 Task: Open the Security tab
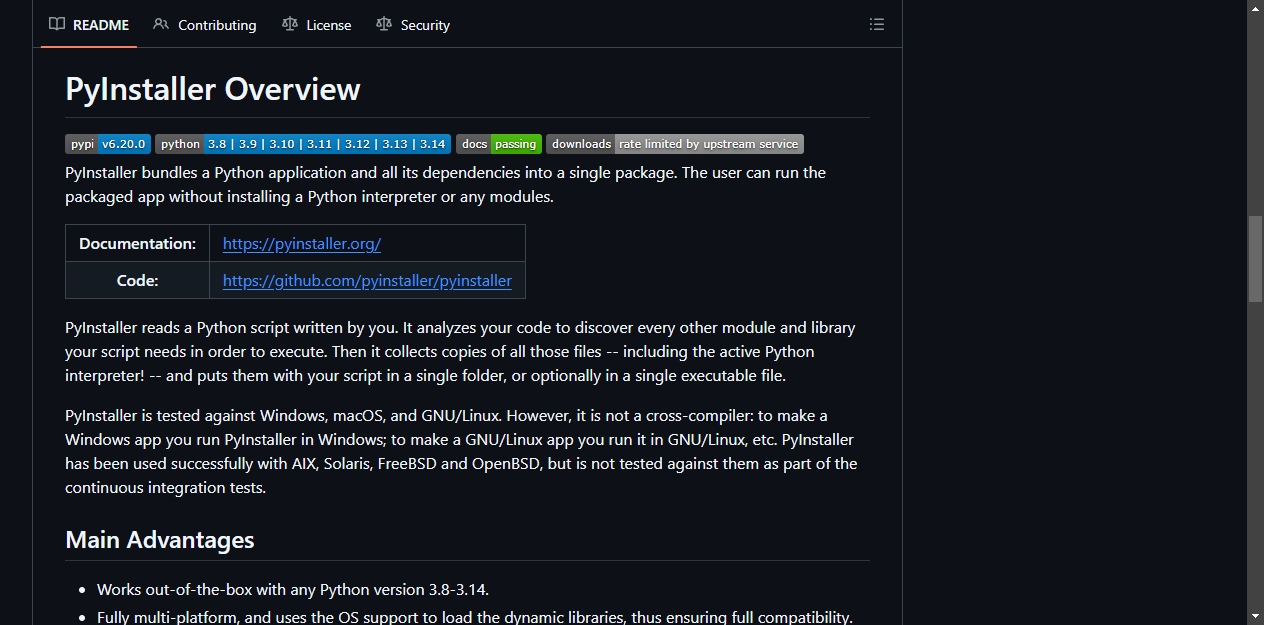tap(413, 25)
